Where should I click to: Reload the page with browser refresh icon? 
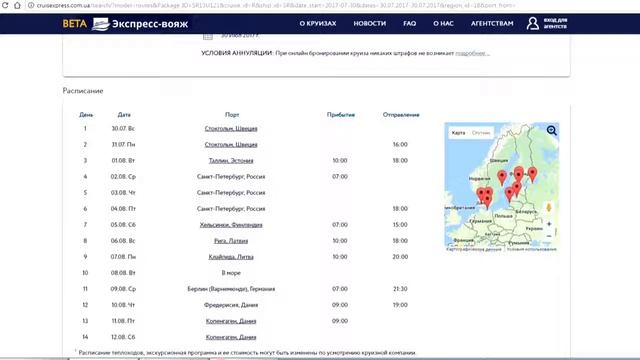point(5,5)
